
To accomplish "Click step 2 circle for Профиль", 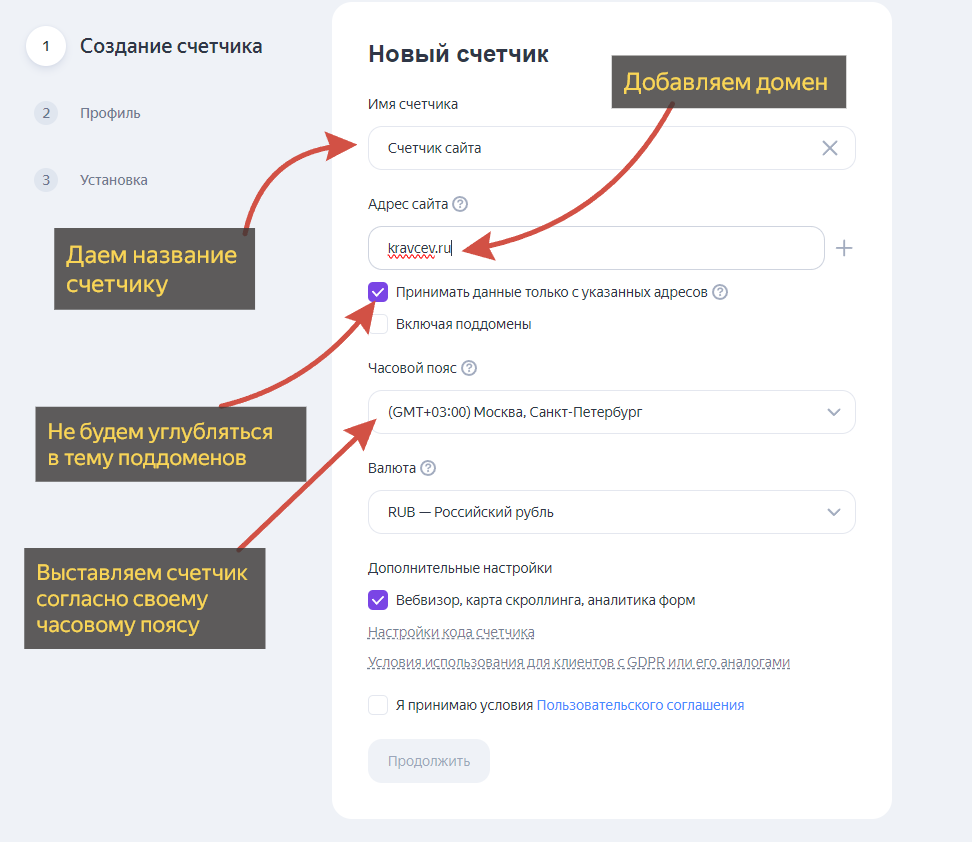I will 46,113.
